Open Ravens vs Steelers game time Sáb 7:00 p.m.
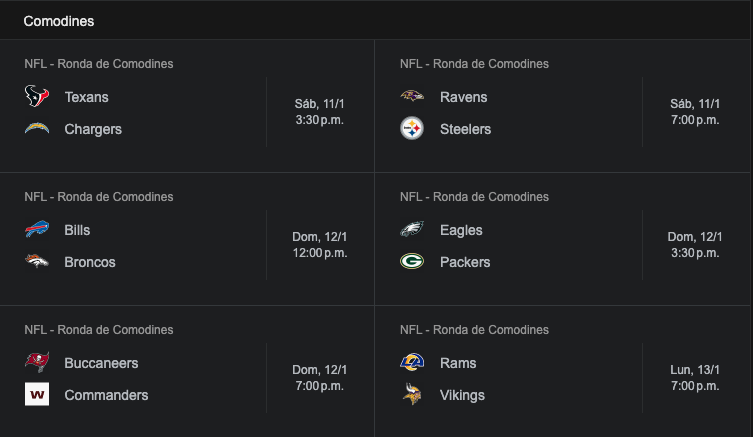The height and width of the screenshot is (437, 753). pos(695,120)
